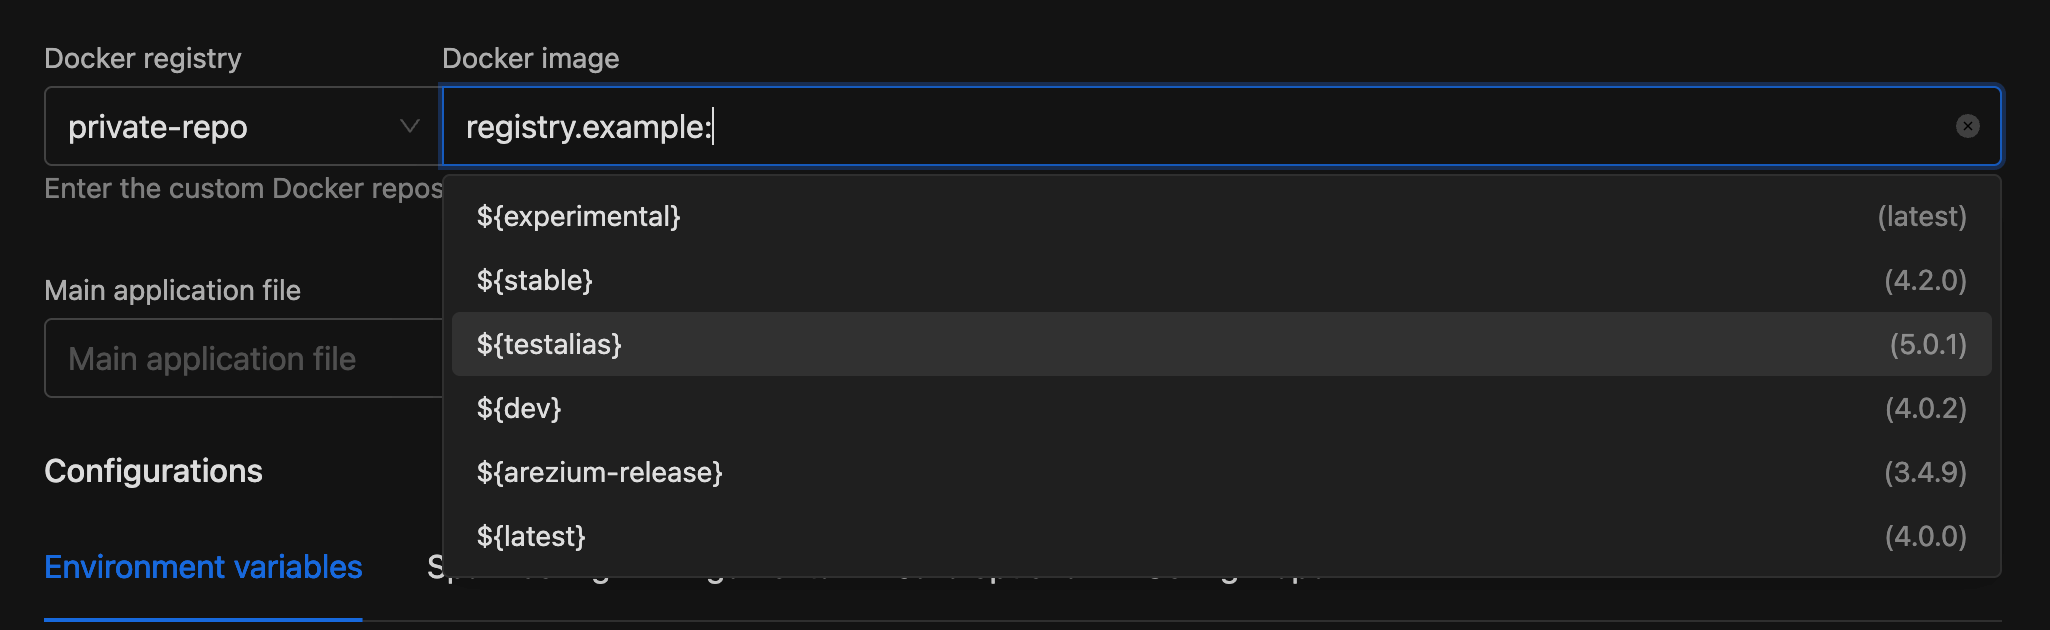This screenshot has height=630, width=2050.
Task: Choose the ${stable} tag suggestion
Action: pos(534,280)
